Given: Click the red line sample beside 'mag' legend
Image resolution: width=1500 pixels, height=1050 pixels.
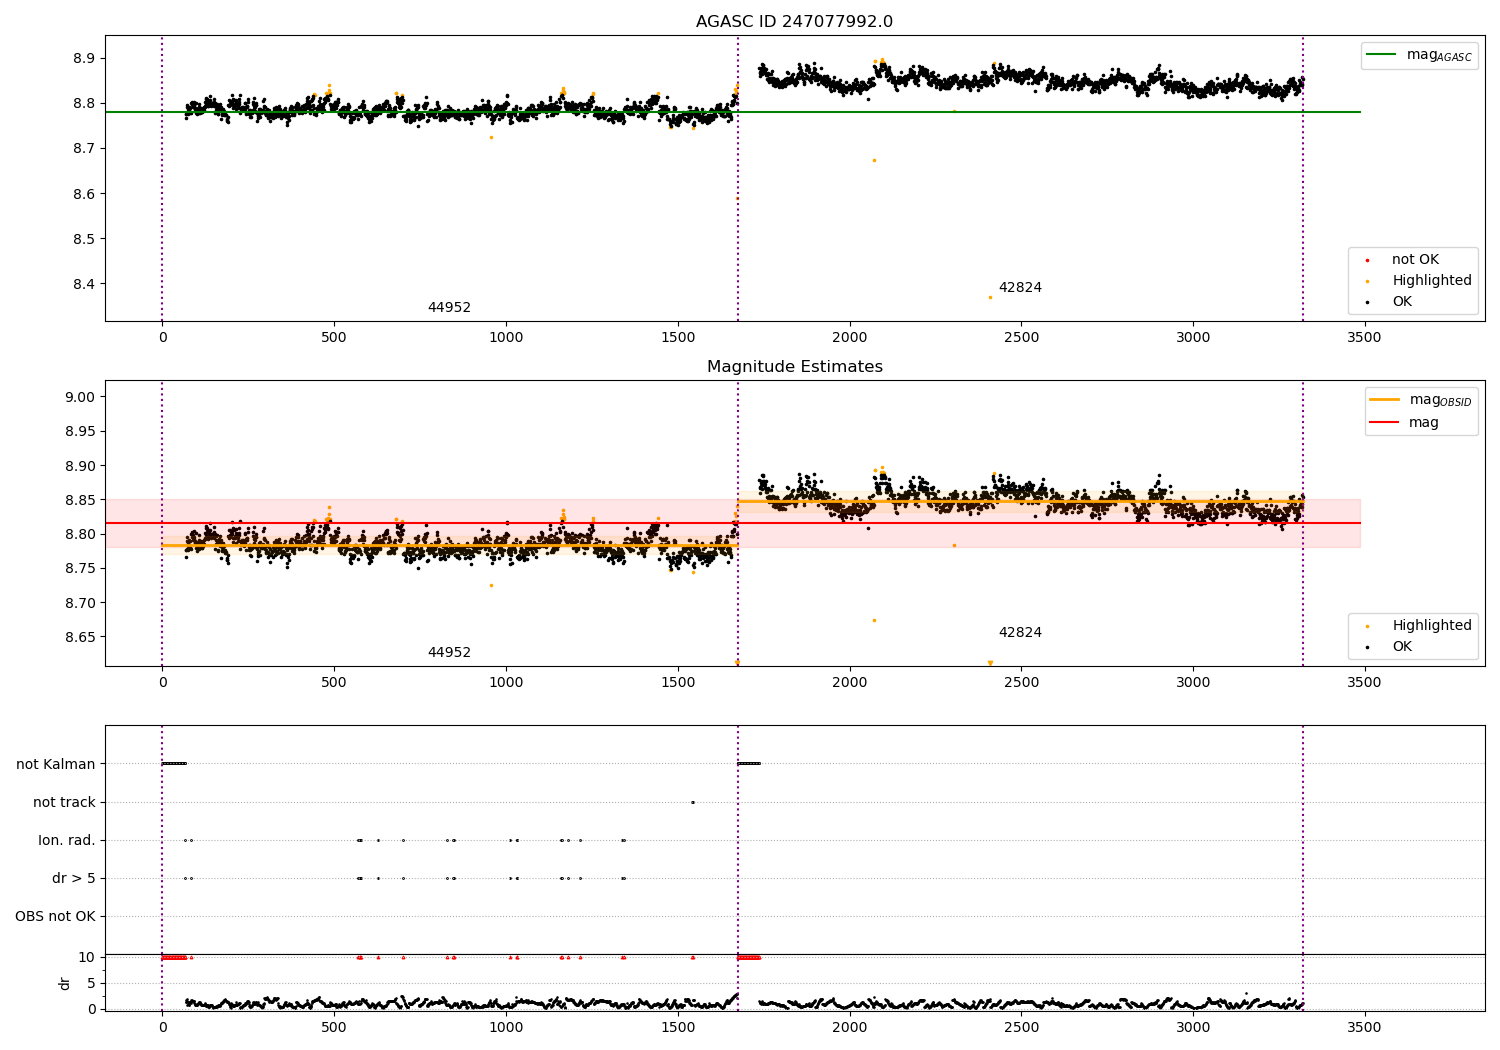Looking at the screenshot, I should click(1385, 422).
